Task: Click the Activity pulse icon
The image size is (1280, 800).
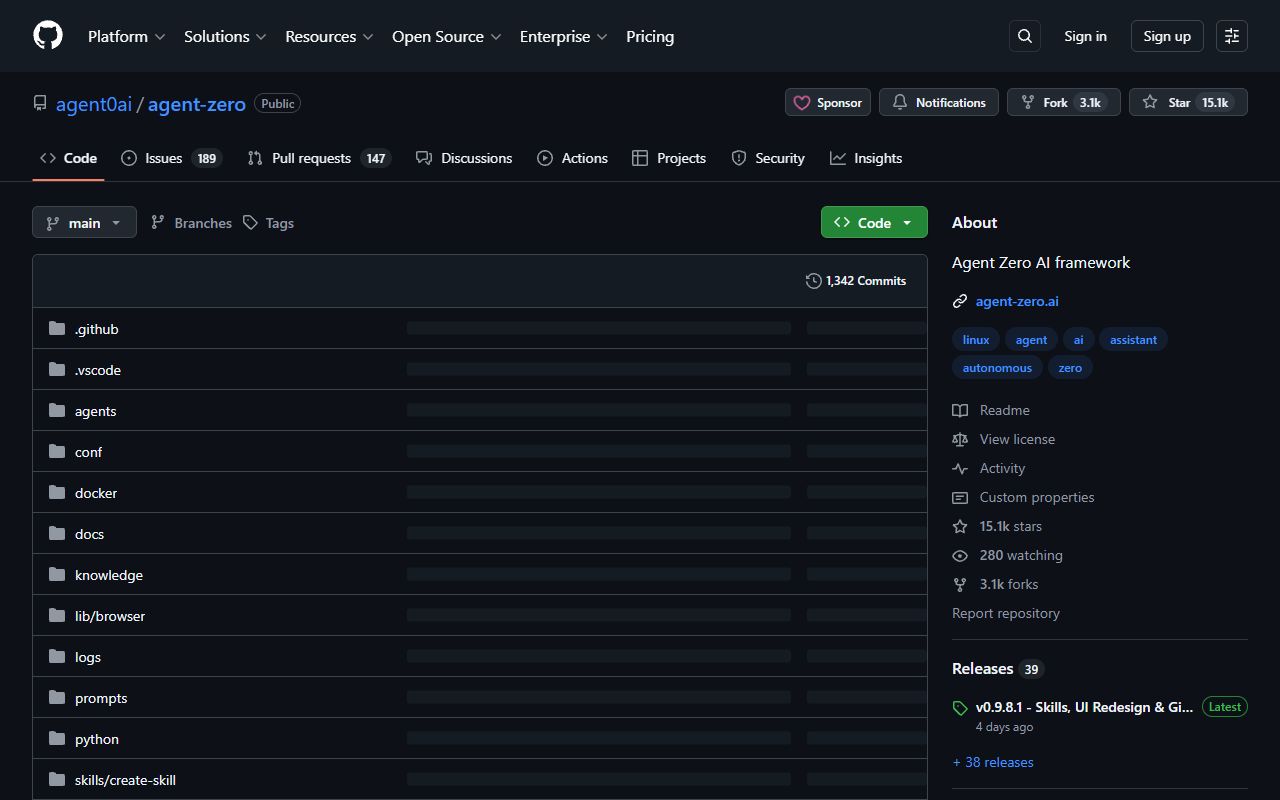Action: pos(960,468)
